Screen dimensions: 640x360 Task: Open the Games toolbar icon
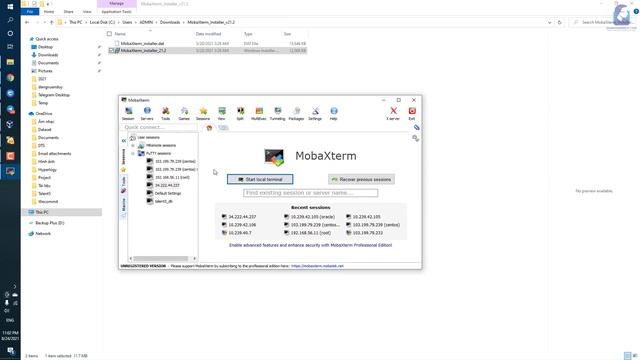[184, 113]
